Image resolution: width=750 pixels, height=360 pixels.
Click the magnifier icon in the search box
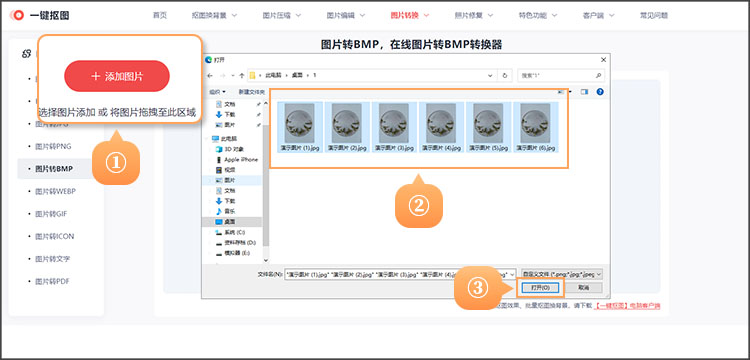click(x=598, y=76)
